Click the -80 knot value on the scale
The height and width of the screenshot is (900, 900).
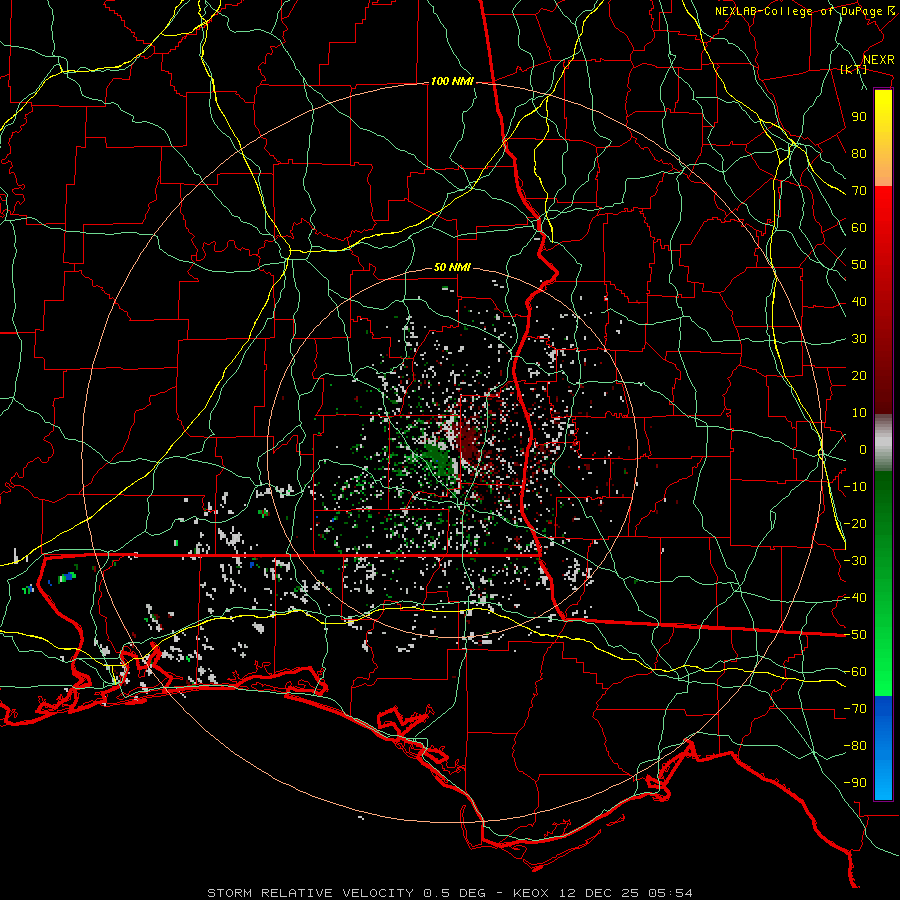point(855,746)
